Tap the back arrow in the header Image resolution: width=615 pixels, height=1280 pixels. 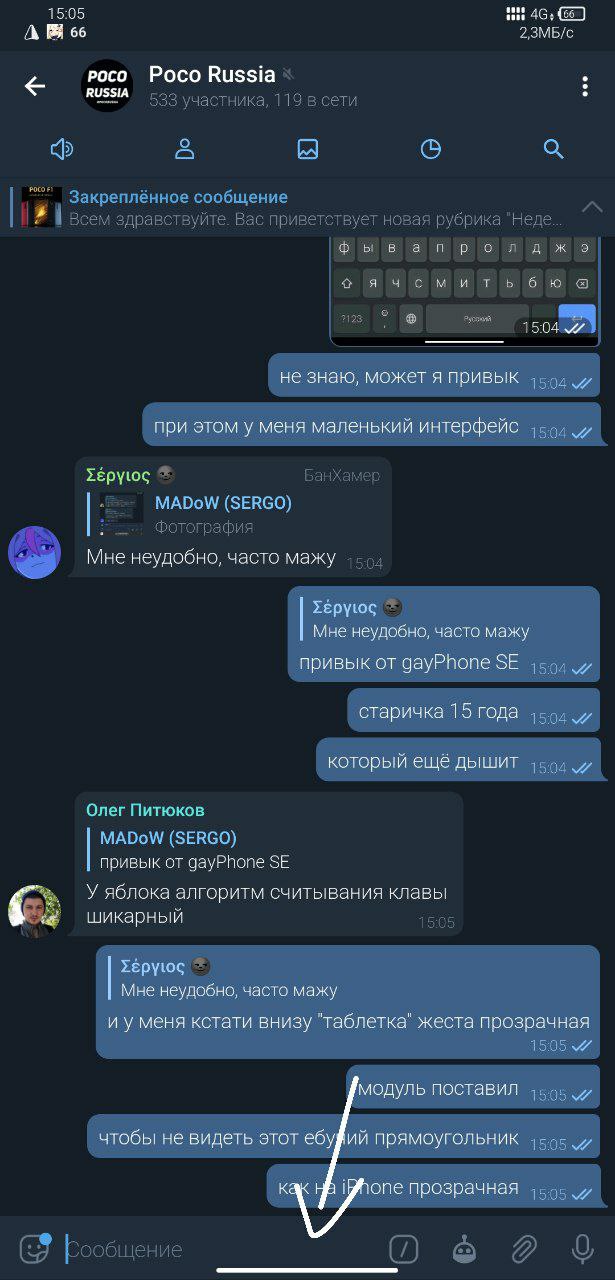(35, 86)
